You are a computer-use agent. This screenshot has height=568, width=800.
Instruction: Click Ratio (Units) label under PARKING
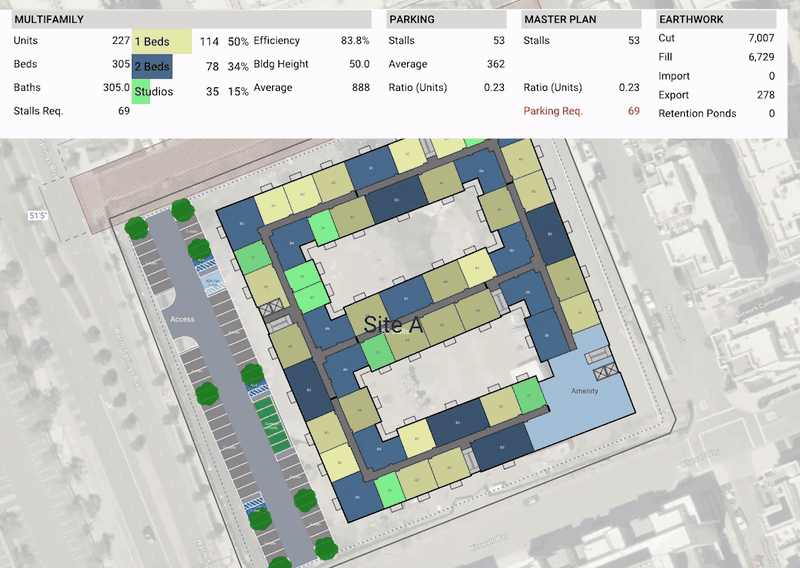pos(418,87)
